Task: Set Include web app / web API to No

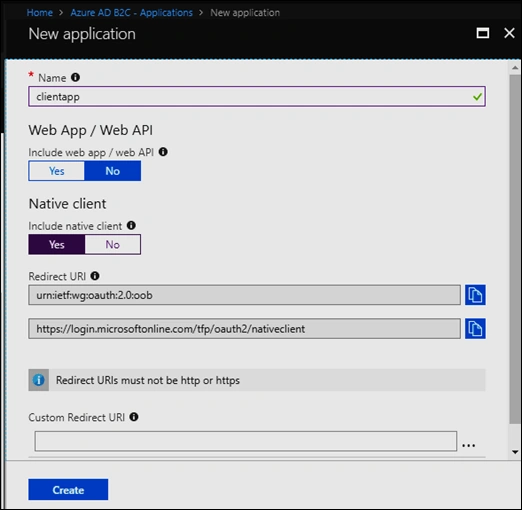Action: click(x=113, y=171)
